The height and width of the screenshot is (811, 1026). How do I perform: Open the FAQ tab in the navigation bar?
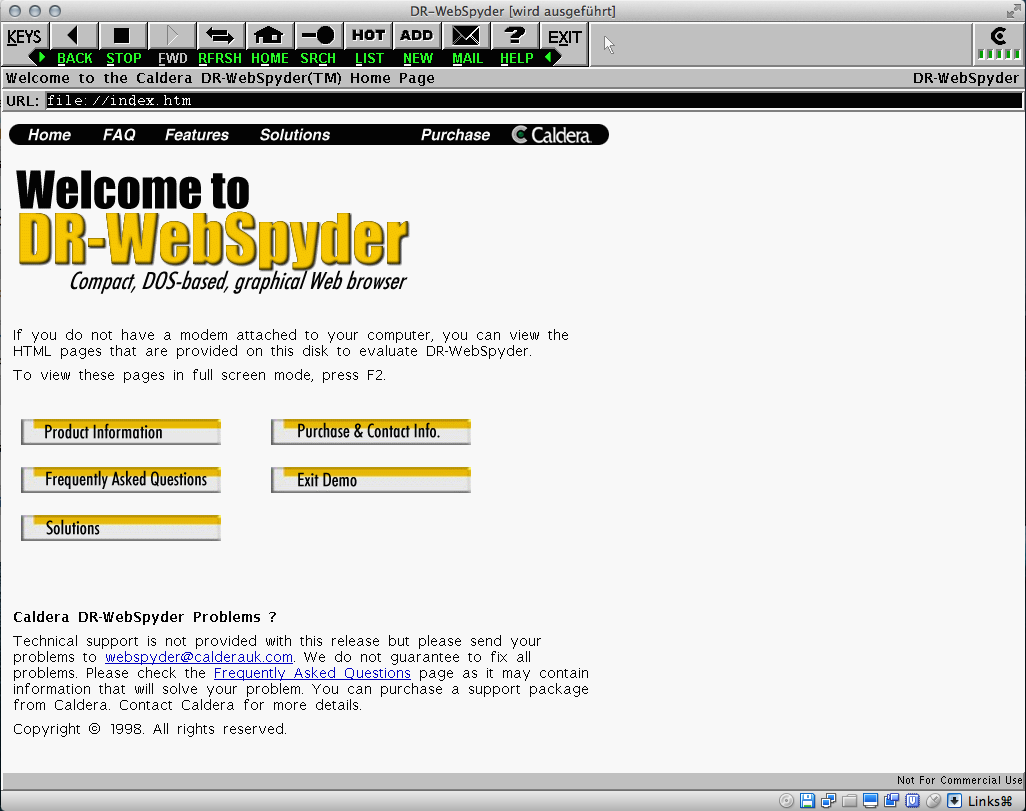tap(119, 135)
